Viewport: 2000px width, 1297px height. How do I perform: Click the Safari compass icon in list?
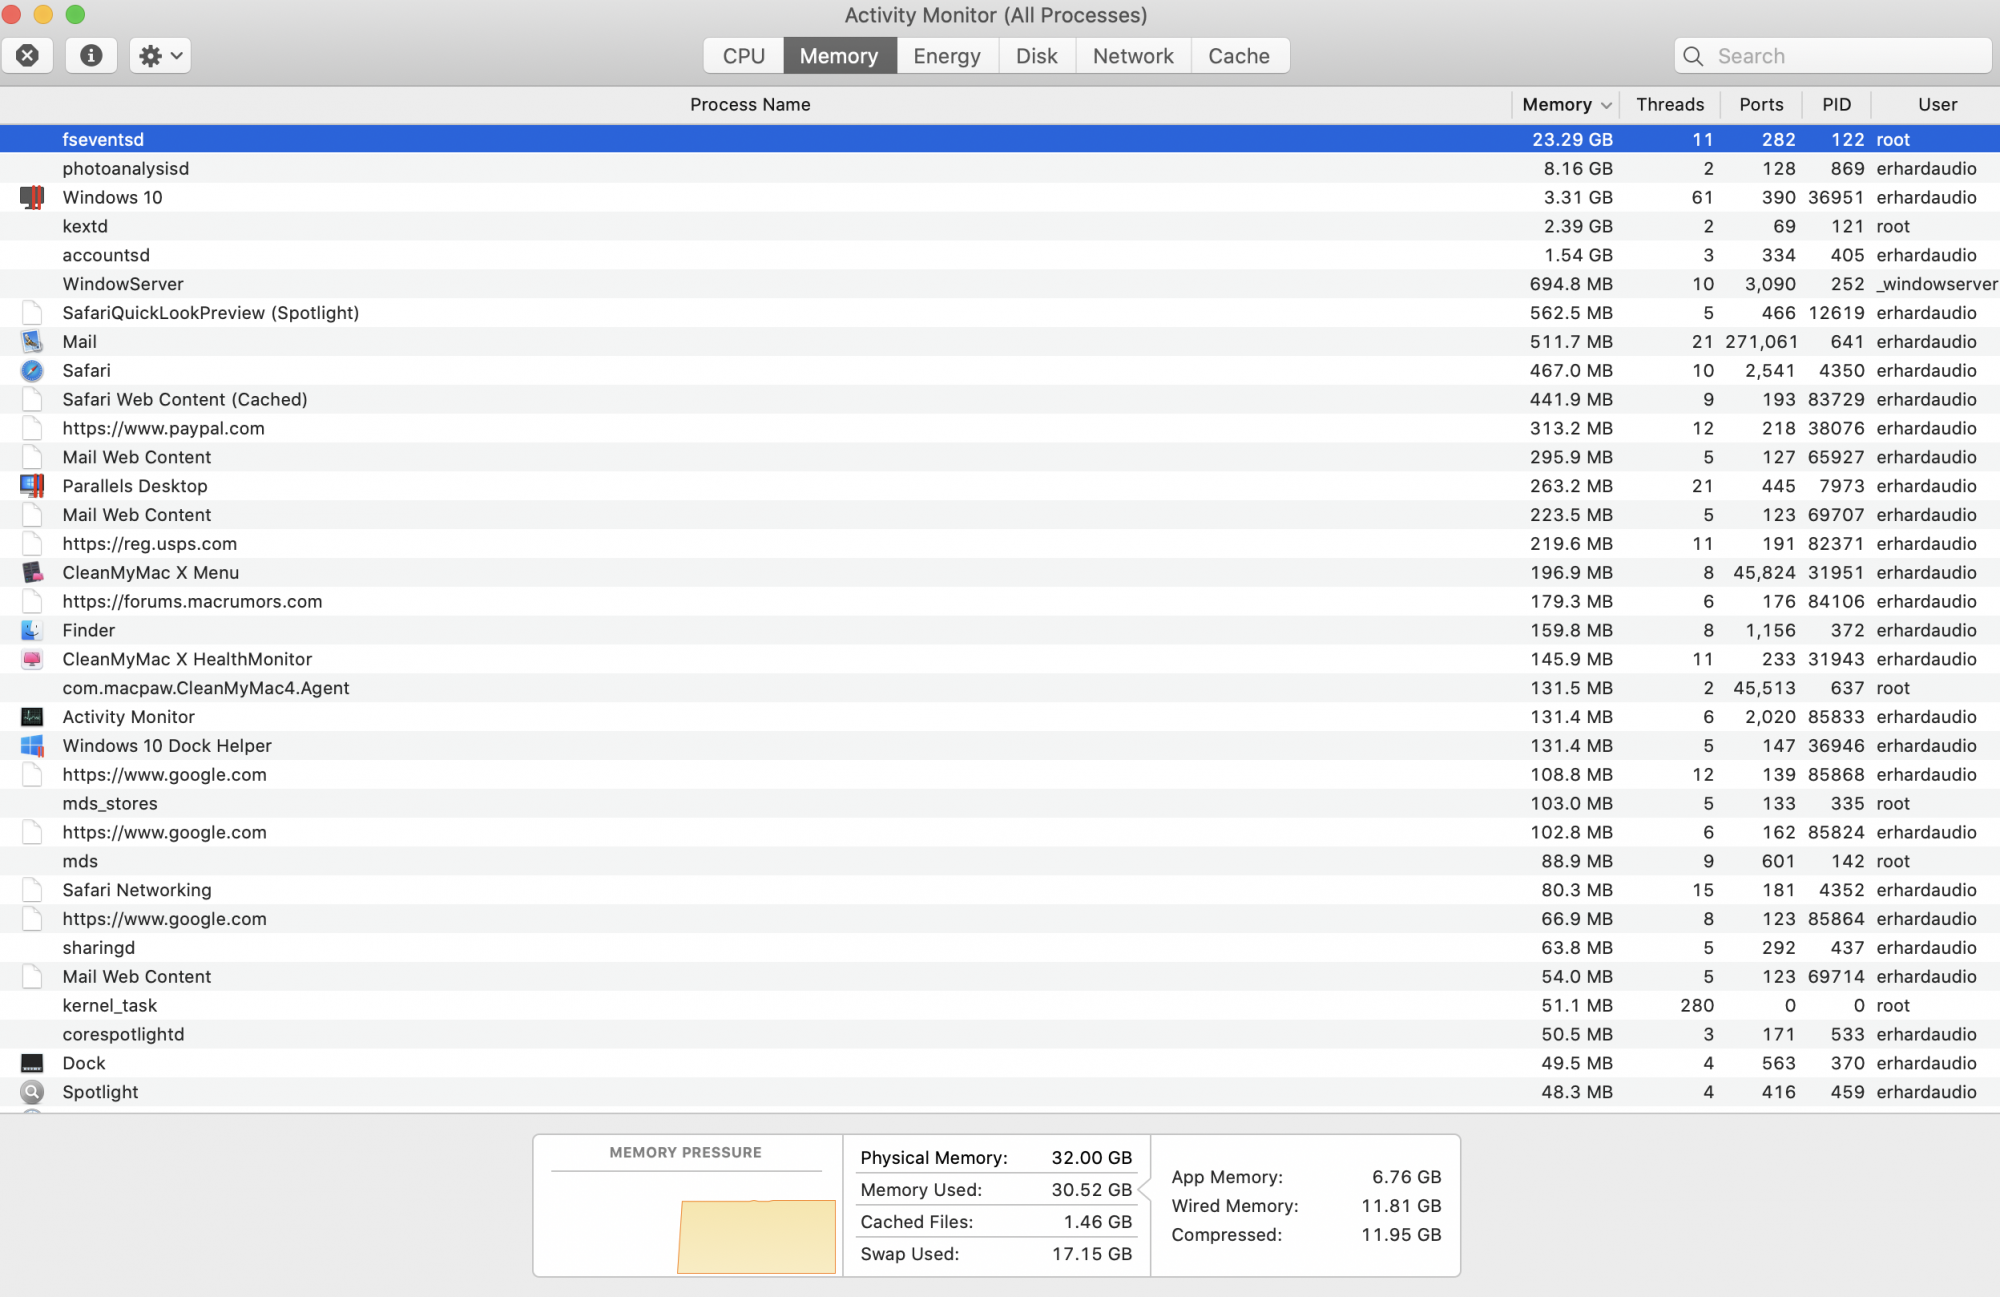[32, 371]
